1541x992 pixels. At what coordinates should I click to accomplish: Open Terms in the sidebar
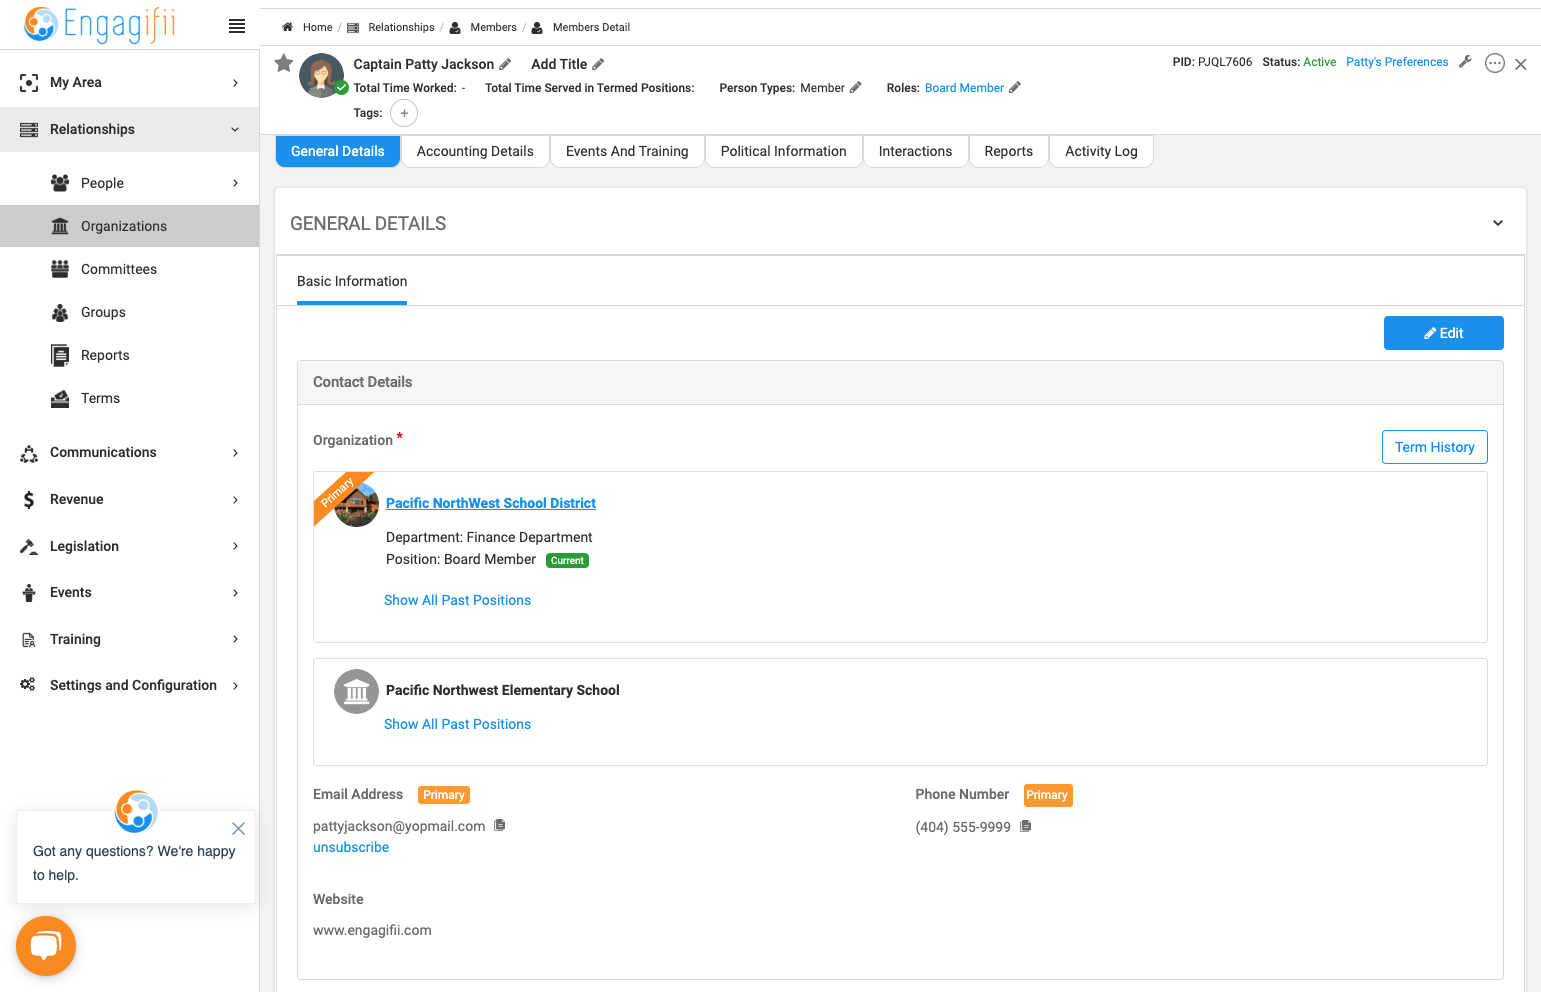tap(130, 398)
